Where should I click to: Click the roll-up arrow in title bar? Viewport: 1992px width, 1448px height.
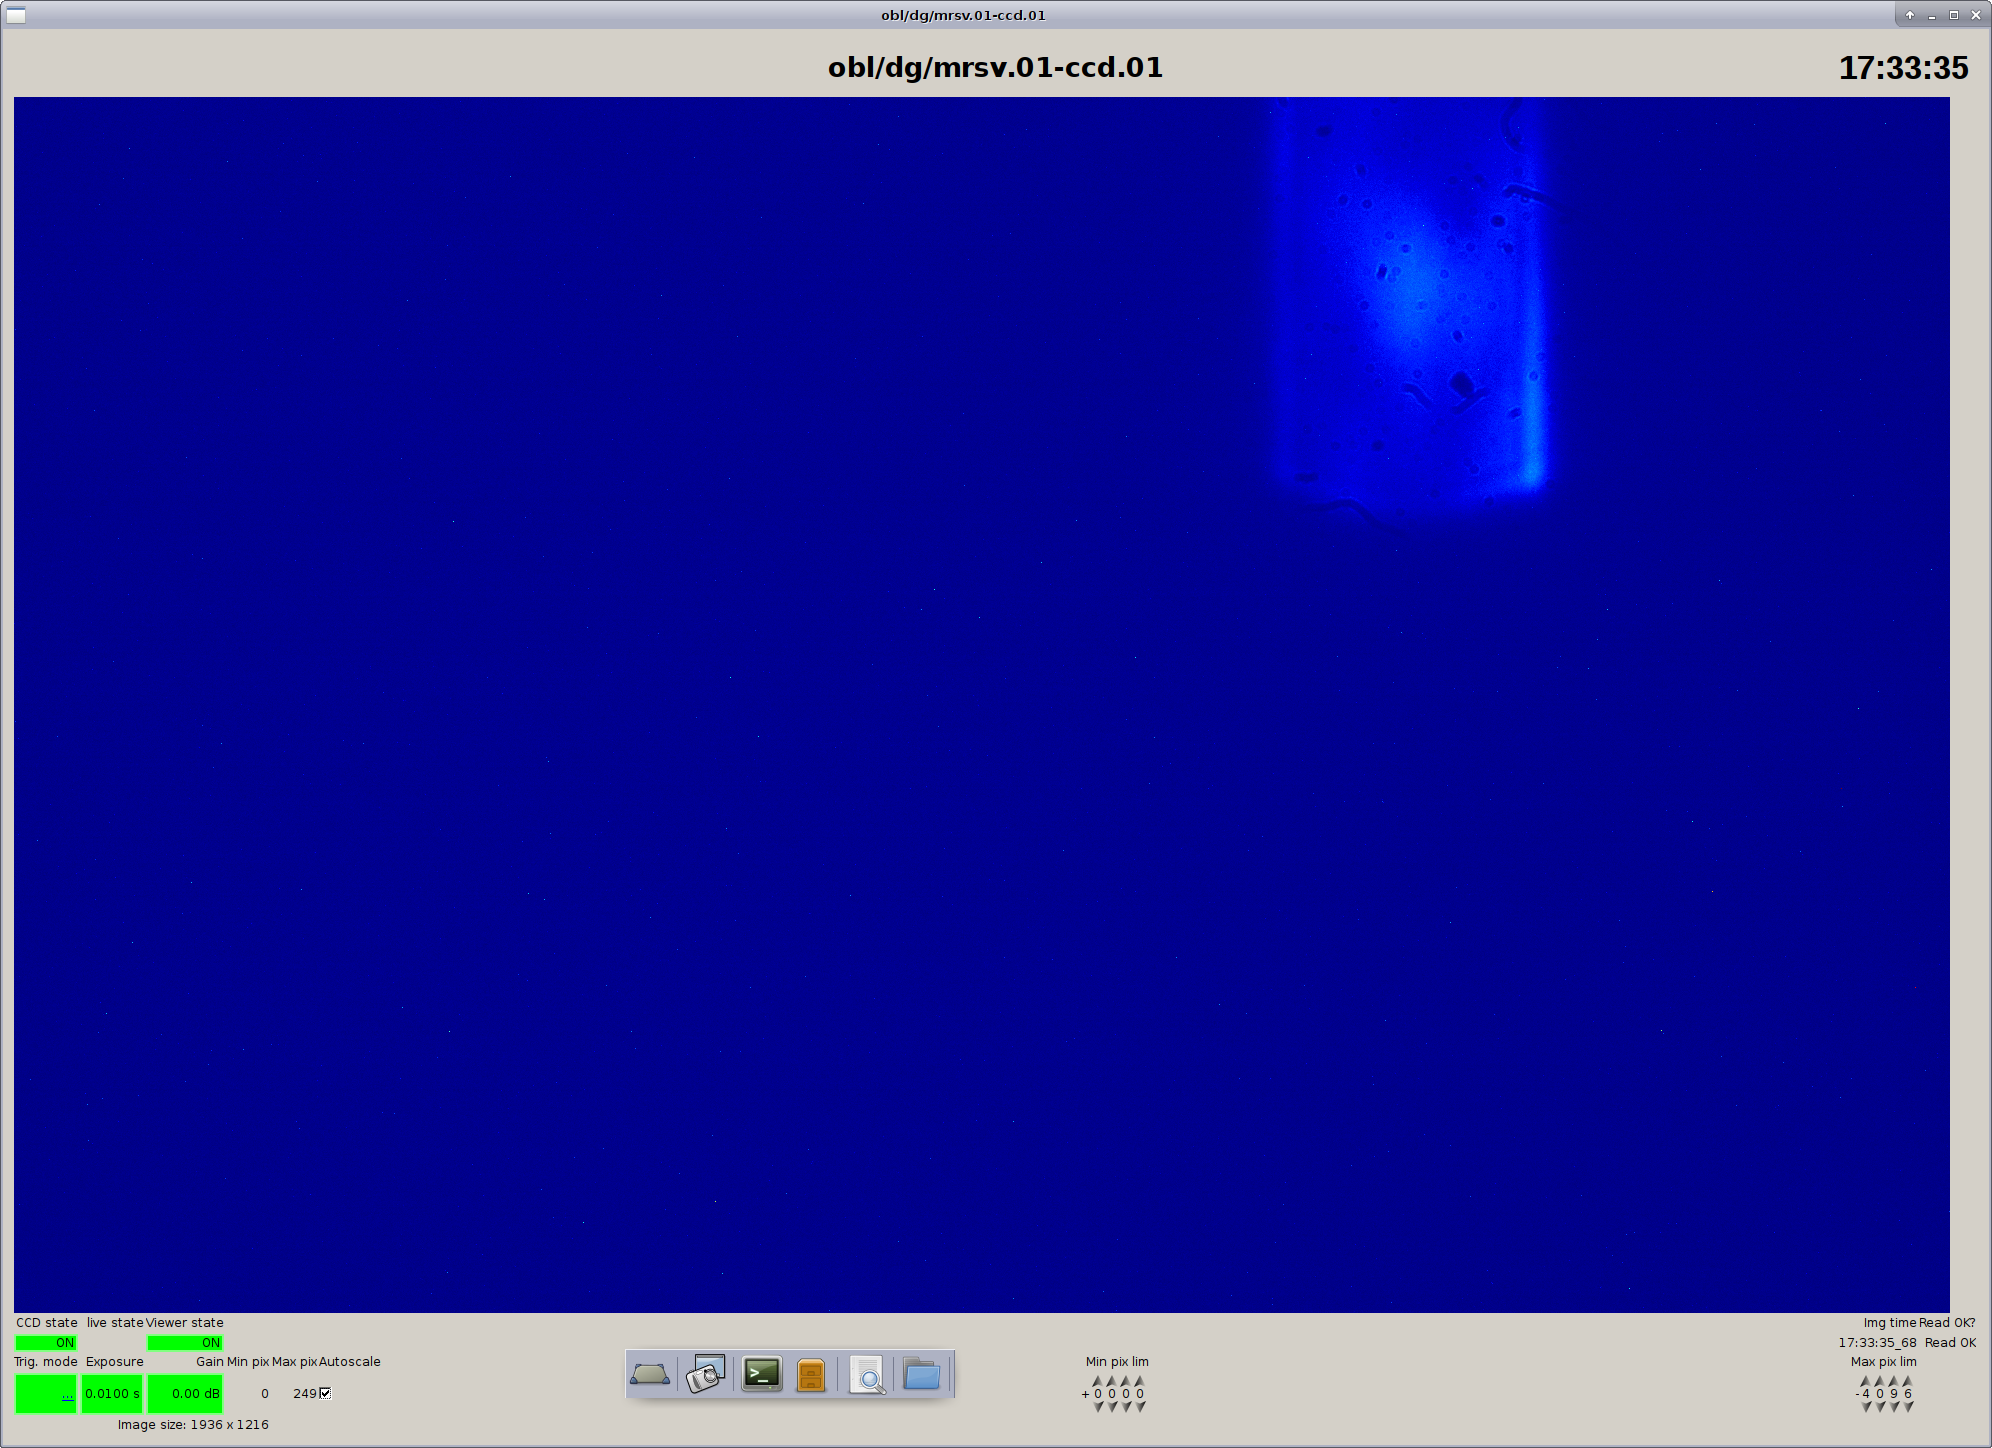[x=1909, y=15]
